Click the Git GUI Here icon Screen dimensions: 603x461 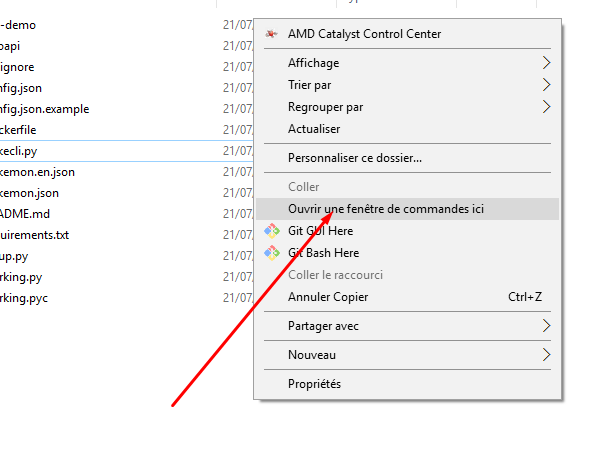(x=272, y=231)
